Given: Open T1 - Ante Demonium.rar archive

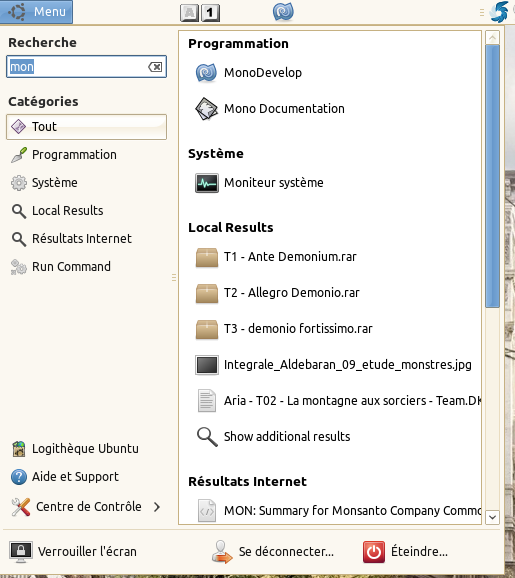Looking at the screenshot, I should [276, 257].
